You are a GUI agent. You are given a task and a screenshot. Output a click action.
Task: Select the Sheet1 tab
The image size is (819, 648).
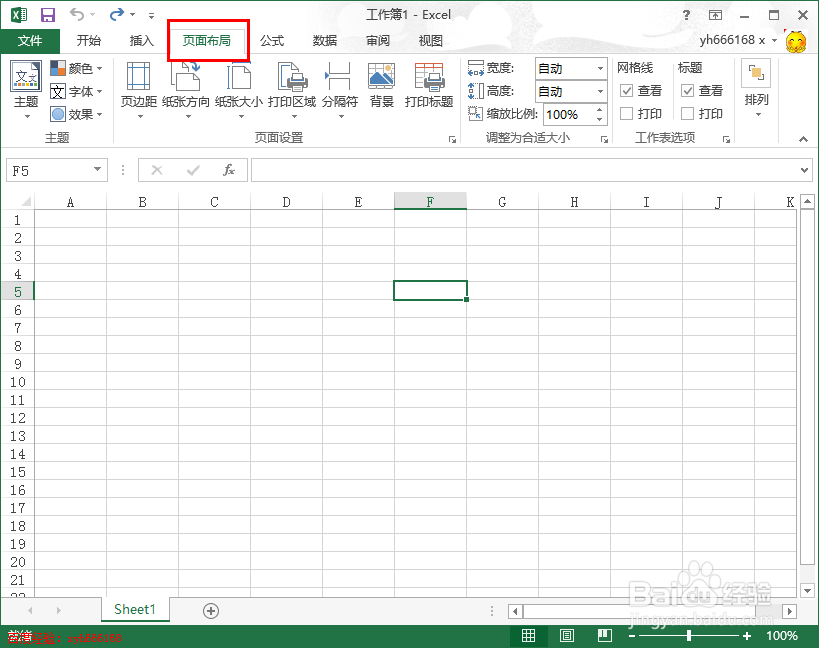click(x=135, y=609)
